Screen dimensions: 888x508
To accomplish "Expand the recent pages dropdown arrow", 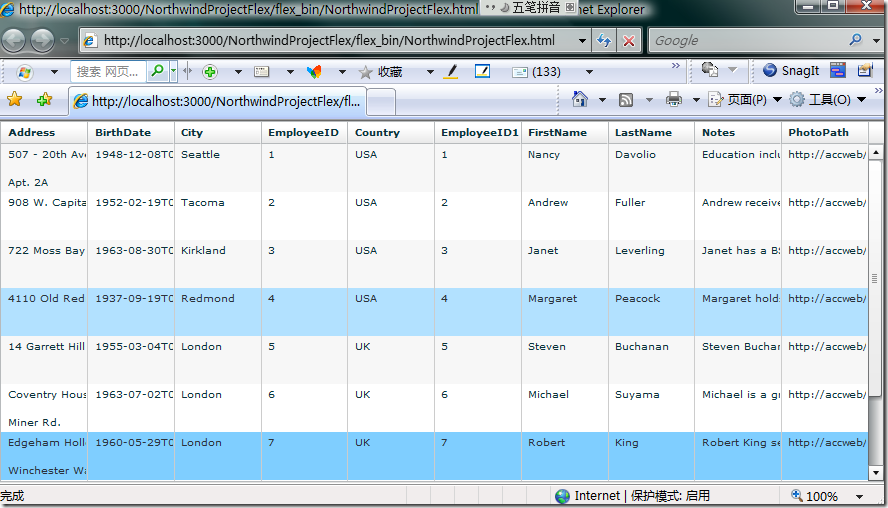I will pyautogui.click(x=64, y=41).
